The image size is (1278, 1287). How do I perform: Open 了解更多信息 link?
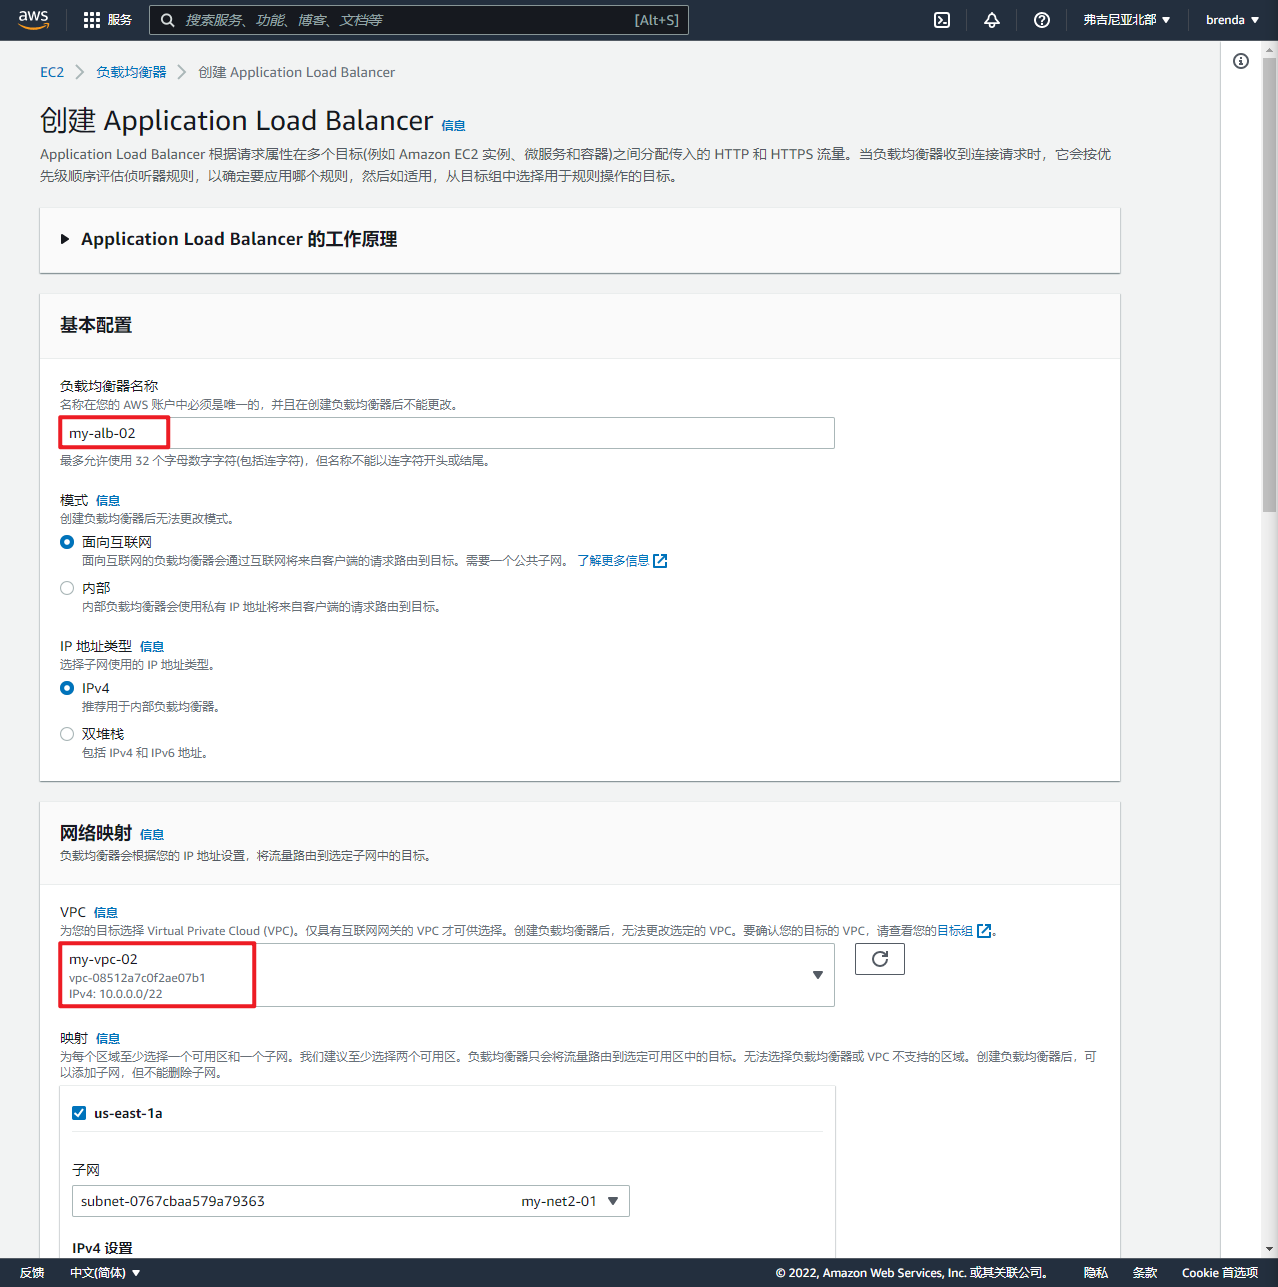(613, 561)
